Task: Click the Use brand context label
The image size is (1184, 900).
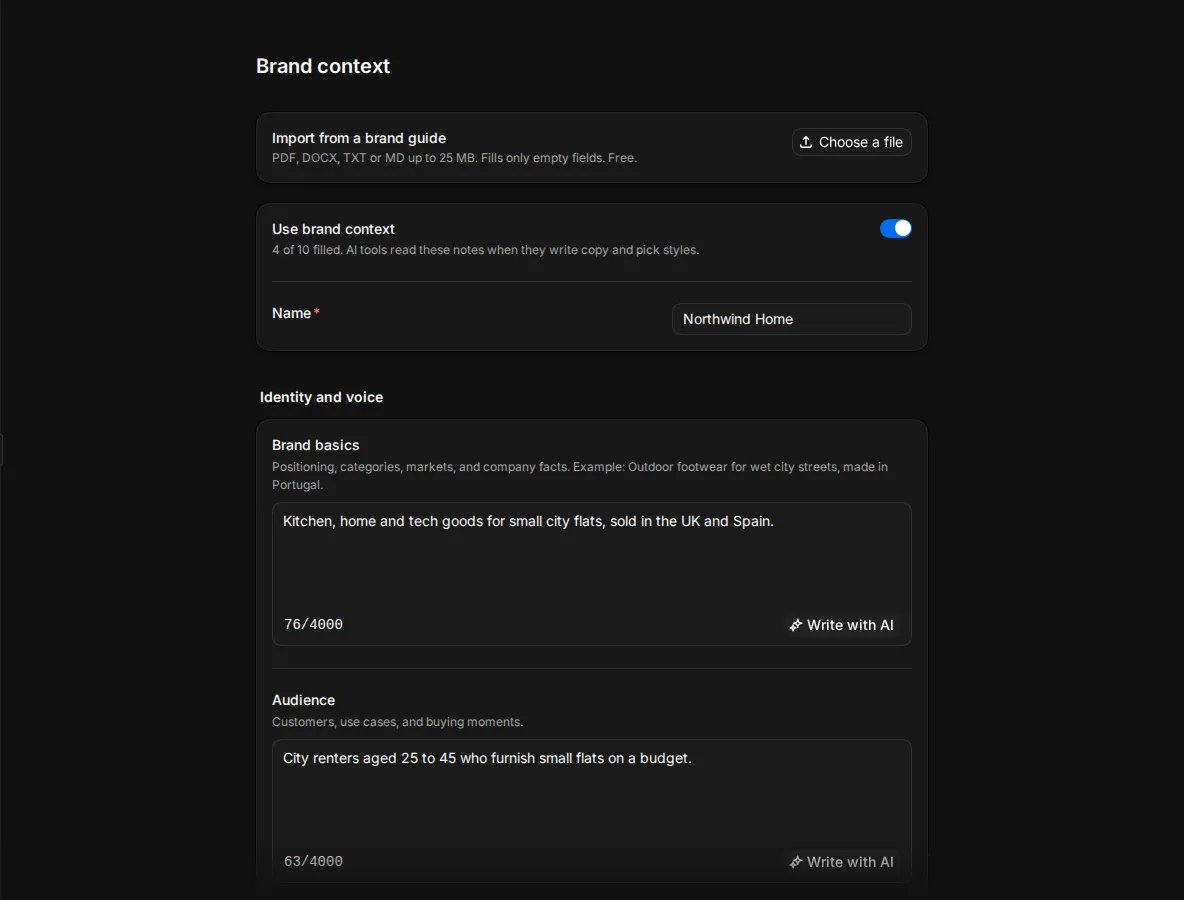Action: [x=333, y=229]
